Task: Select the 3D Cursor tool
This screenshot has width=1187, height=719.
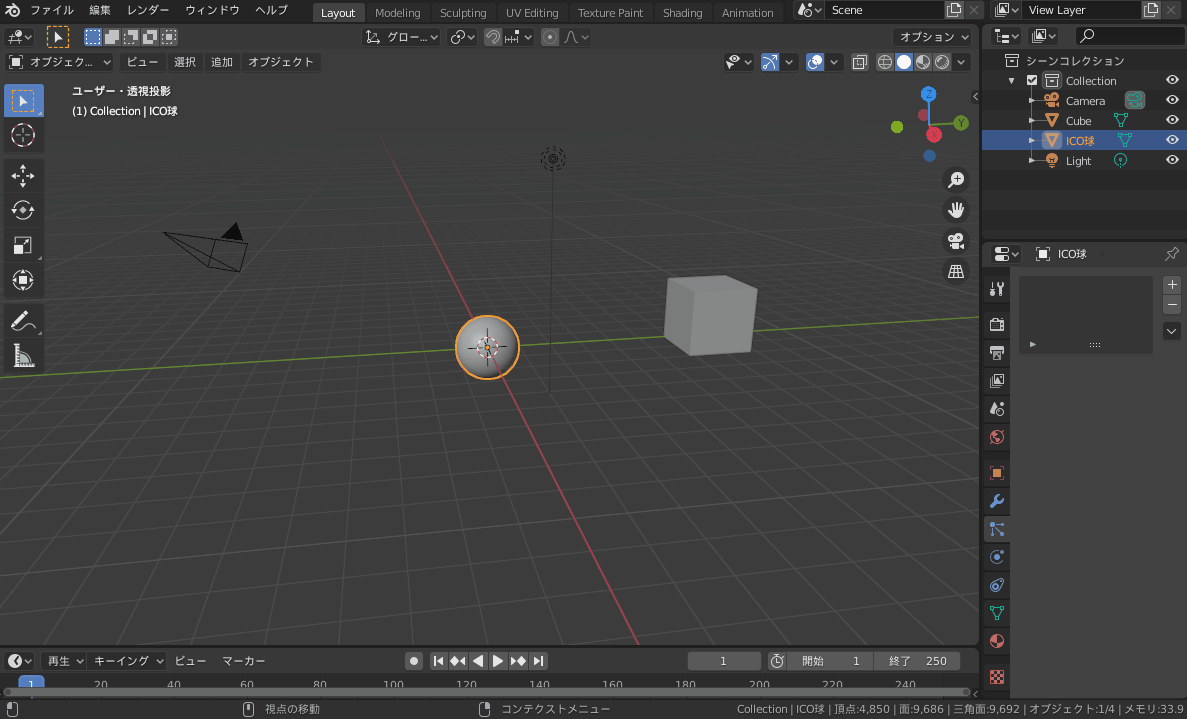Action: pos(23,135)
